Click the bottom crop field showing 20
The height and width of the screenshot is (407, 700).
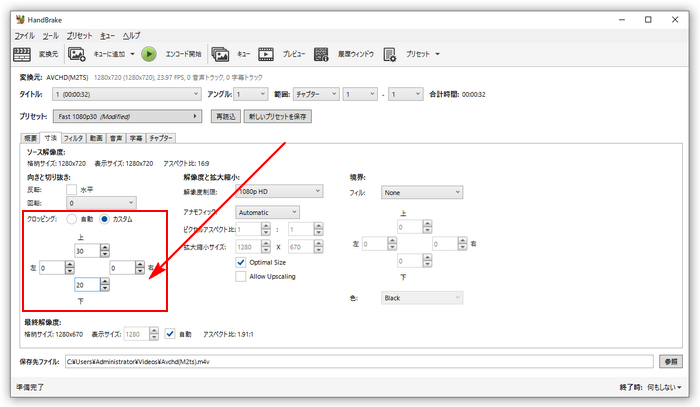tap(87, 285)
